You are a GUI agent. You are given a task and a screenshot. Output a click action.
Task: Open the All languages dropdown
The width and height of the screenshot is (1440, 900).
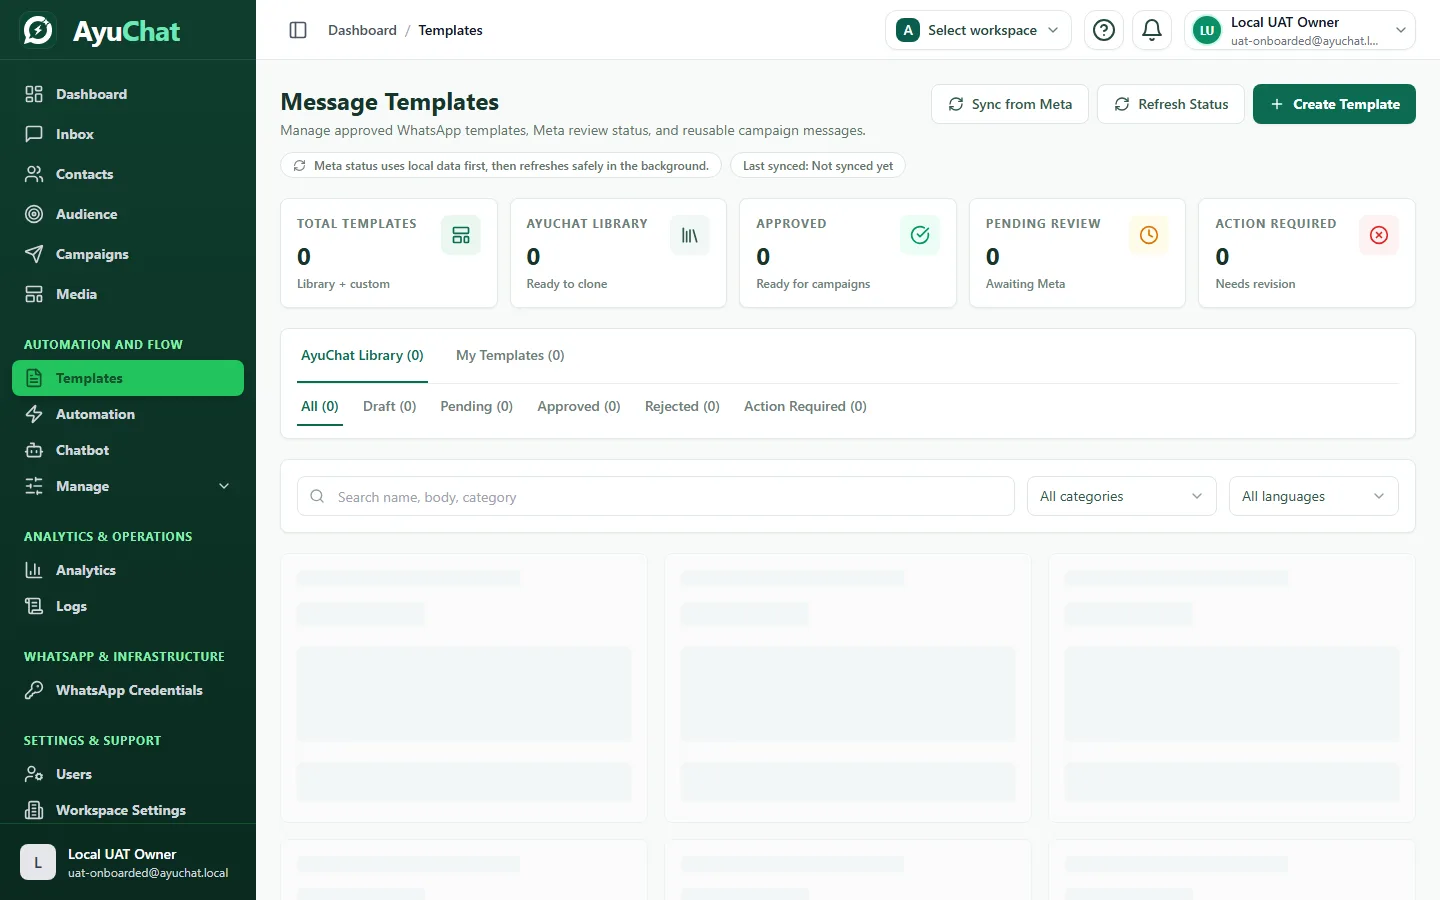click(x=1314, y=496)
